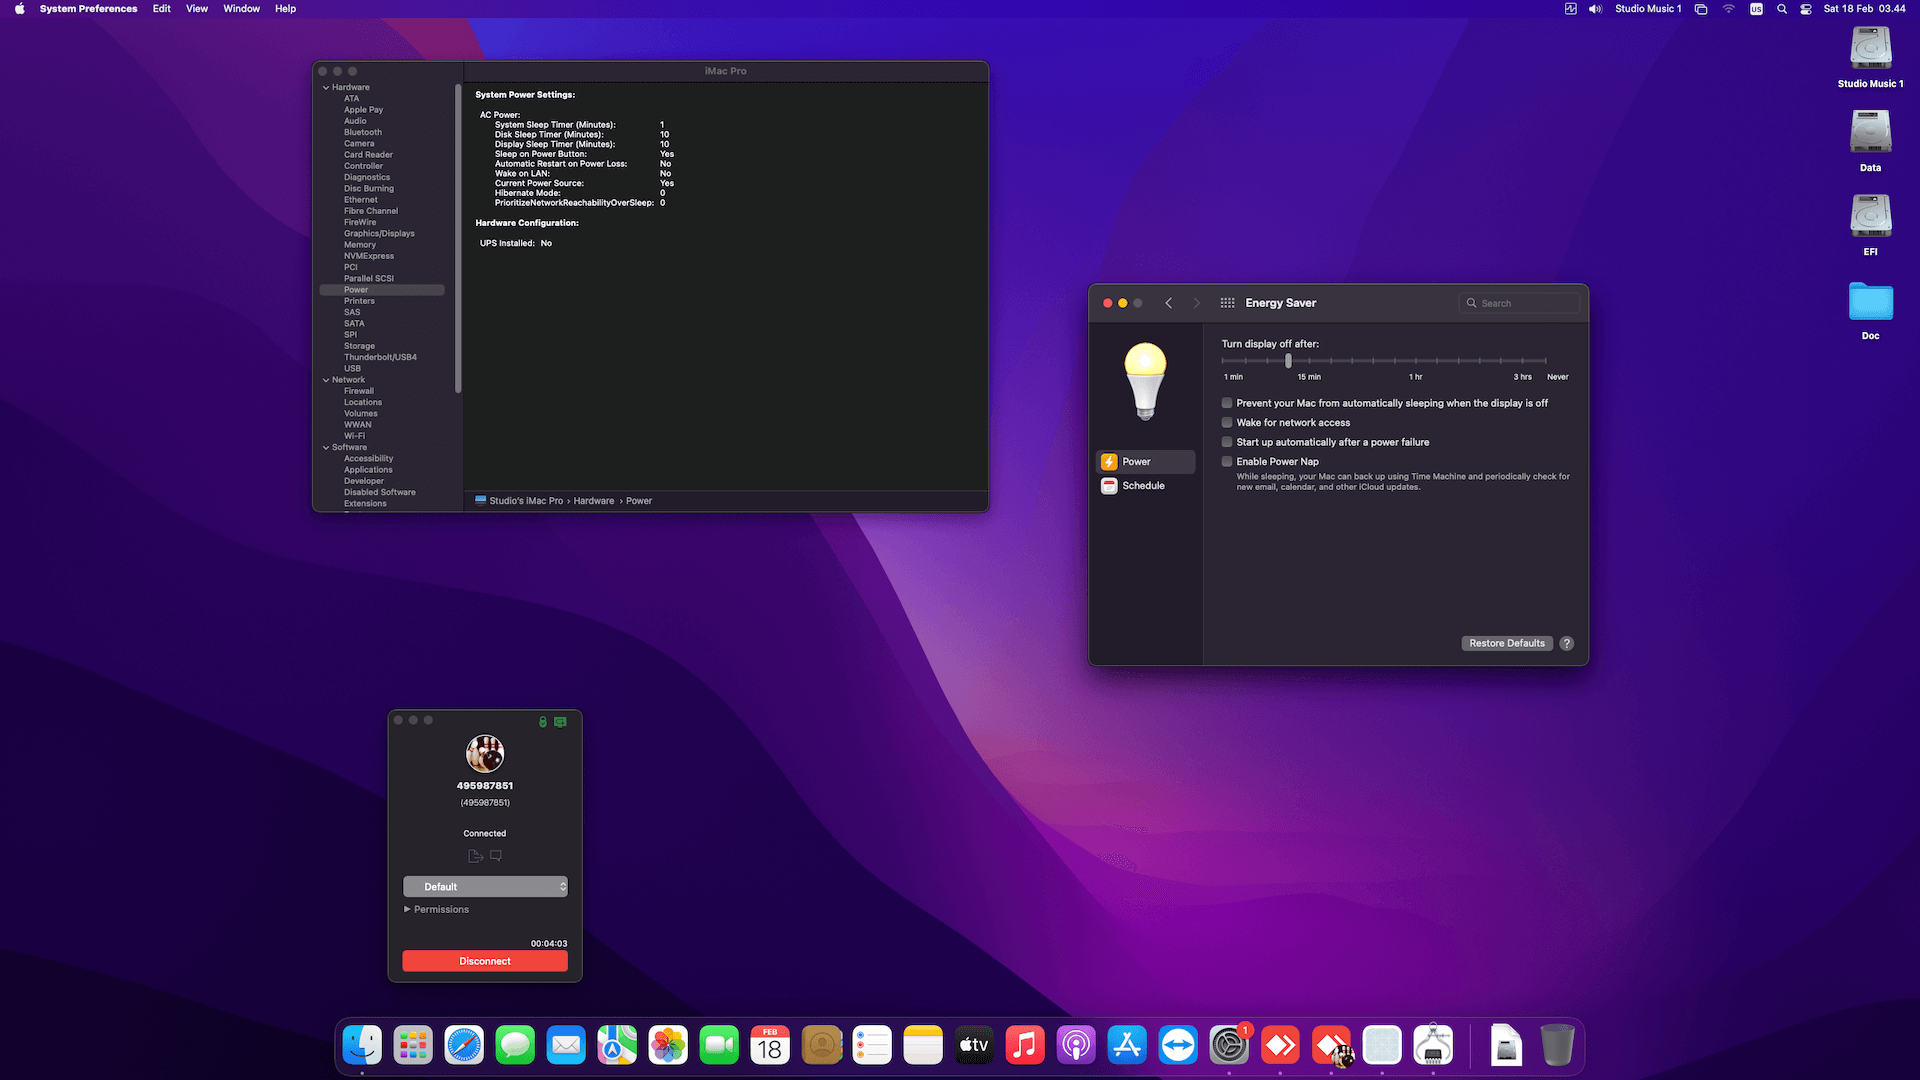Select the Schedule pane in Energy Saver
This screenshot has width=1920, height=1080.
point(1146,486)
